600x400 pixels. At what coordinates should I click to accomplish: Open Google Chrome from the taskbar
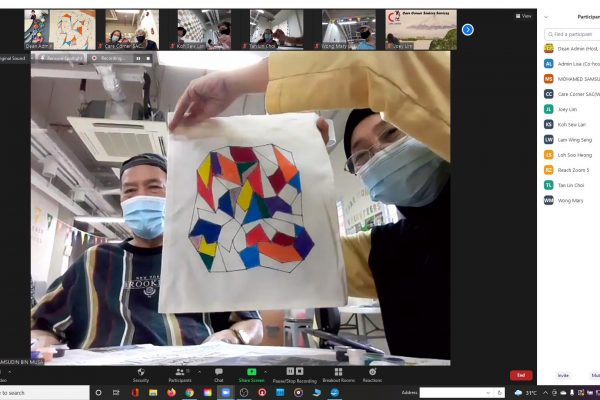coord(189,393)
